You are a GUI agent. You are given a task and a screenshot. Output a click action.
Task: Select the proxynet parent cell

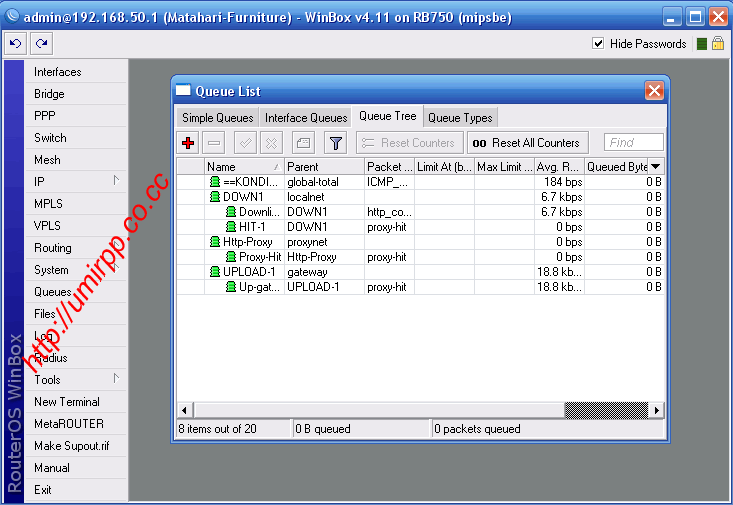(x=324, y=241)
